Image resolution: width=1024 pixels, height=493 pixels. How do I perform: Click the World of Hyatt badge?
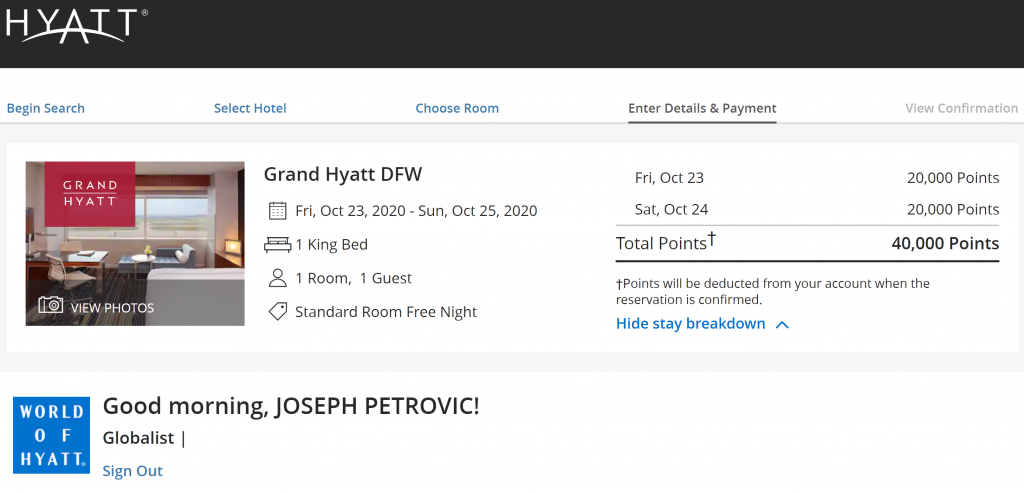(x=52, y=435)
